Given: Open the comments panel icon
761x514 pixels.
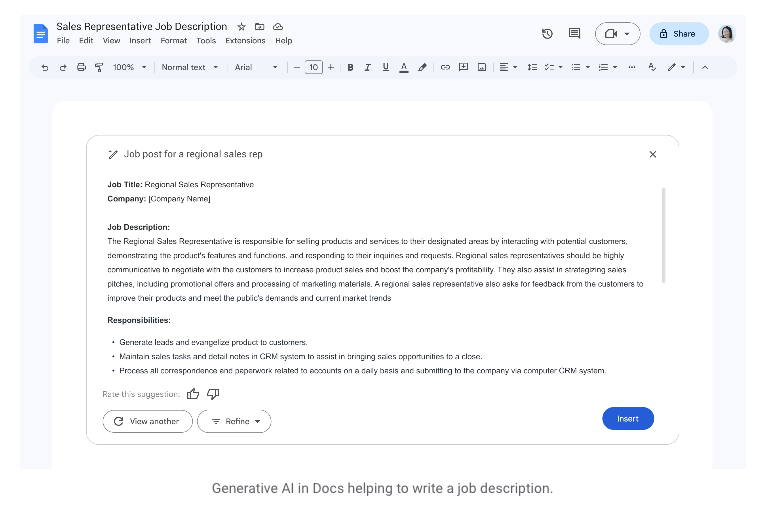Looking at the screenshot, I should (574, 34).
